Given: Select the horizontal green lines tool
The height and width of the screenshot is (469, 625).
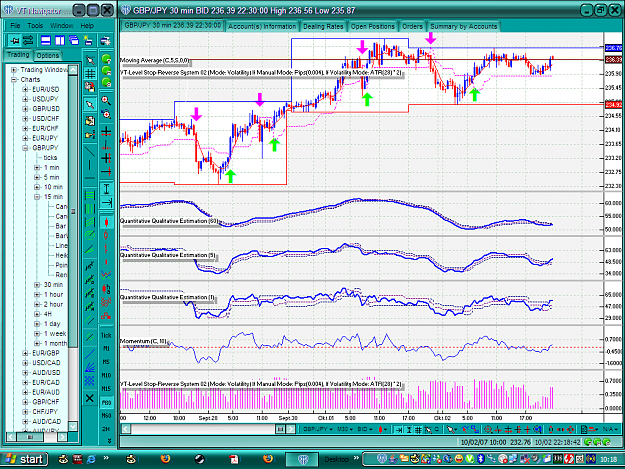Looking at the screenshot, I should tap(90, 195).
